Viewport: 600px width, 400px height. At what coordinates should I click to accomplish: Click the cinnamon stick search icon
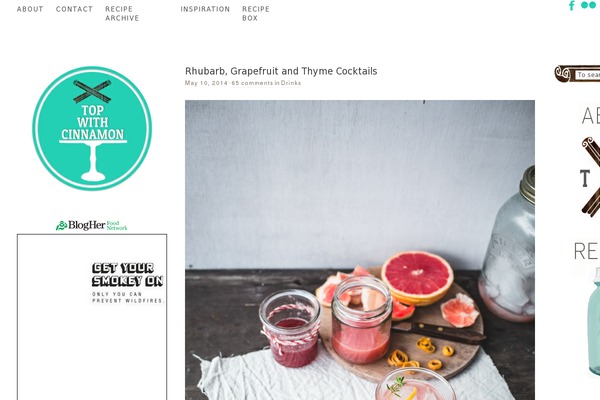[x=563, y=73]
